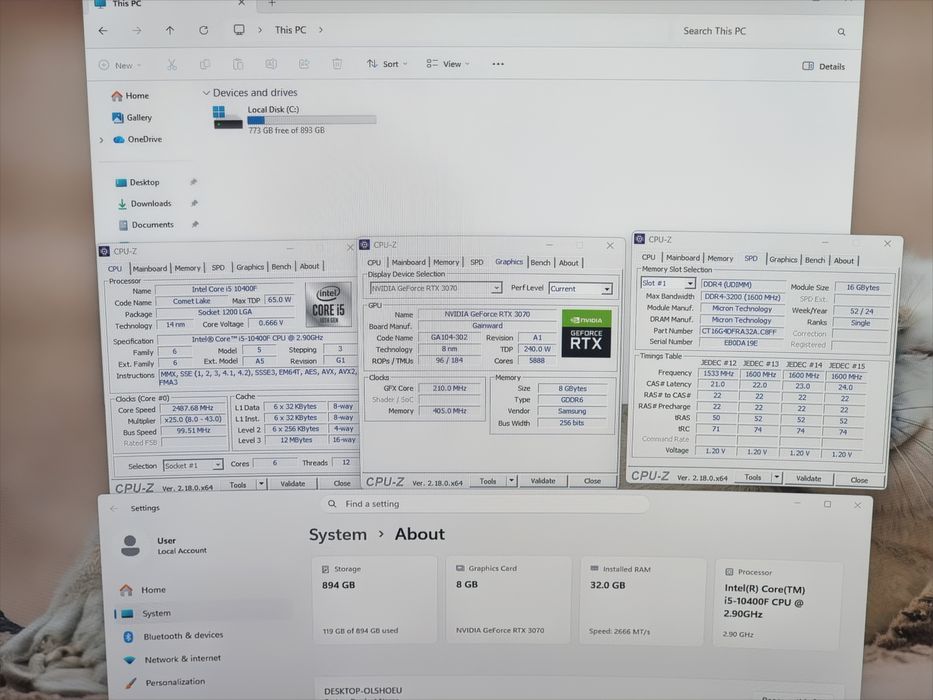Open the Storage 894 GB card

coord(375,600)
